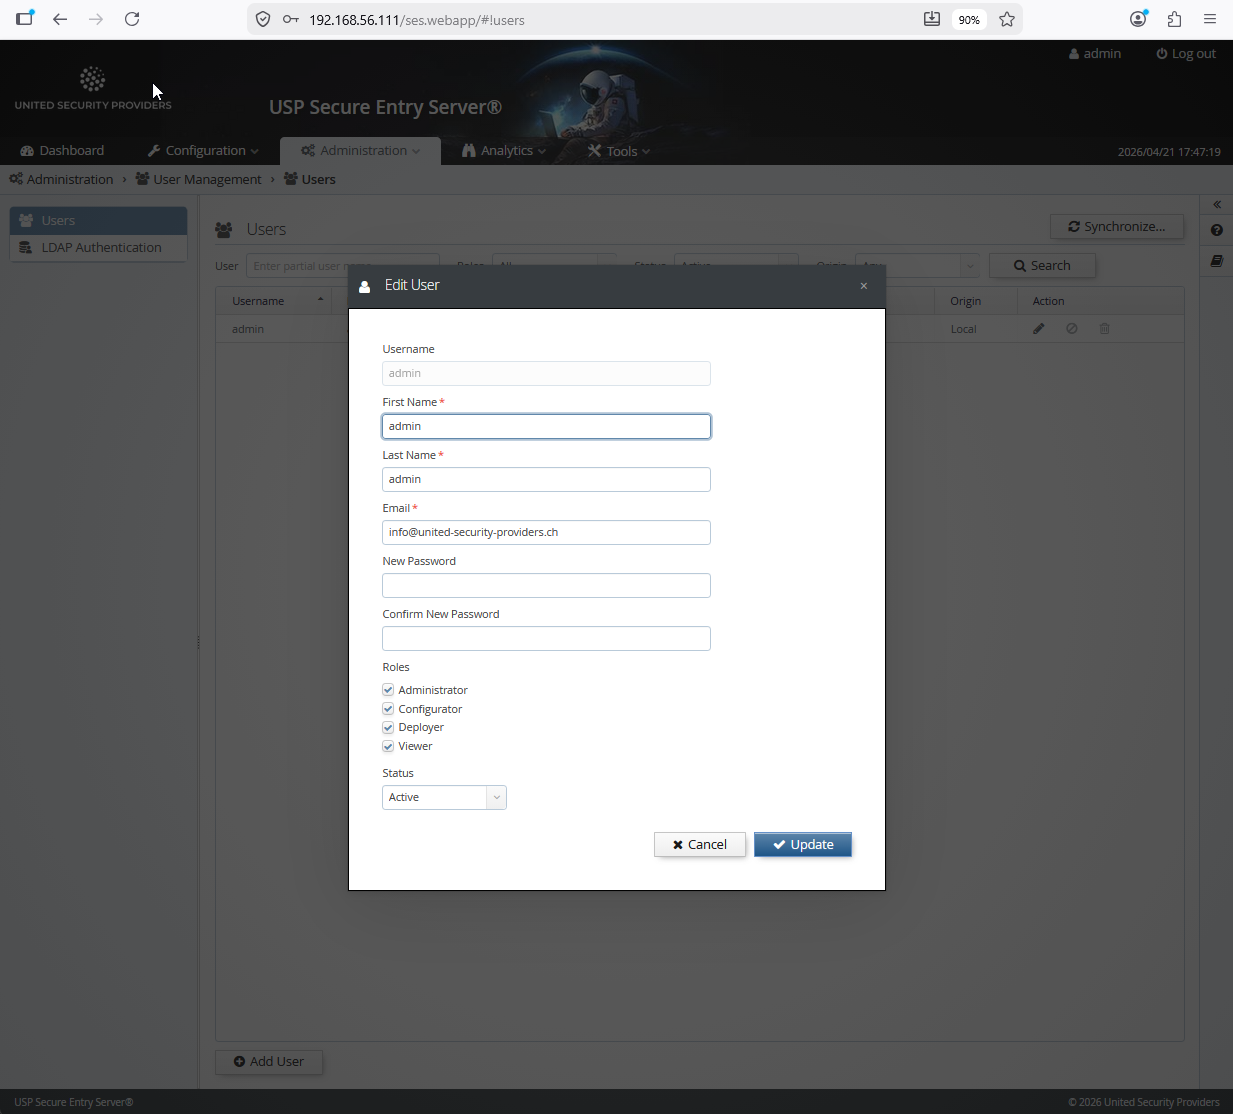
Task: Click the Email input field
Action: [546, 533]
